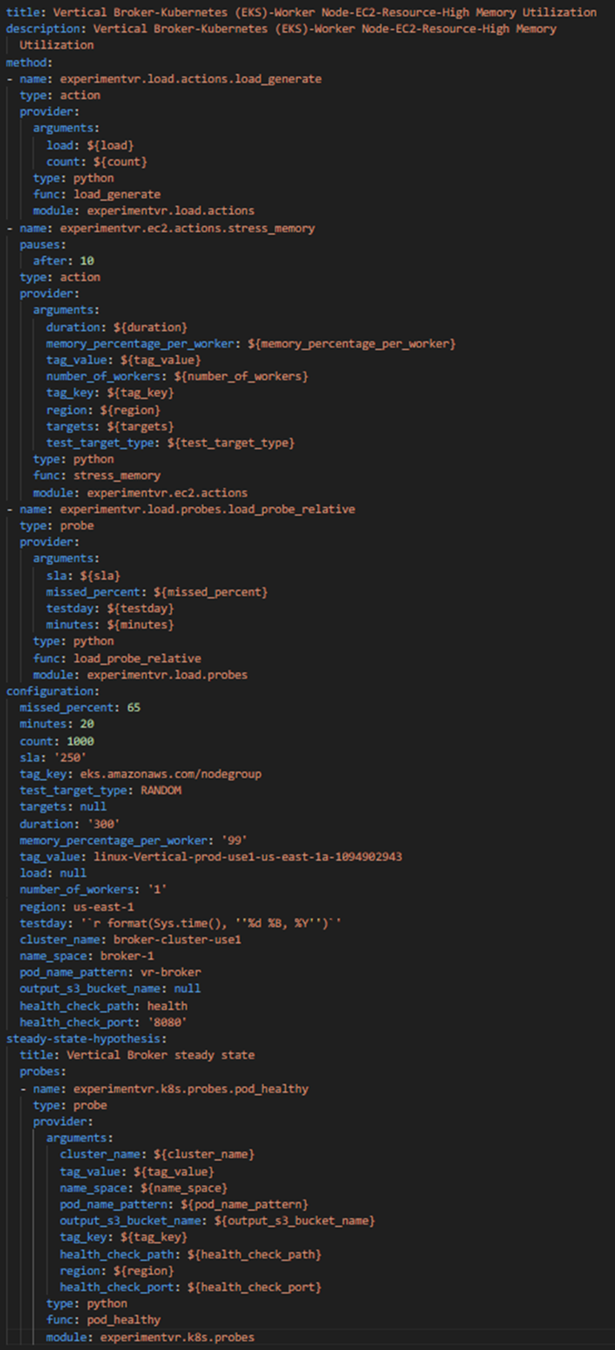Select the 'steady-state-hypothesis:' key

click(x=86, y=1038)
